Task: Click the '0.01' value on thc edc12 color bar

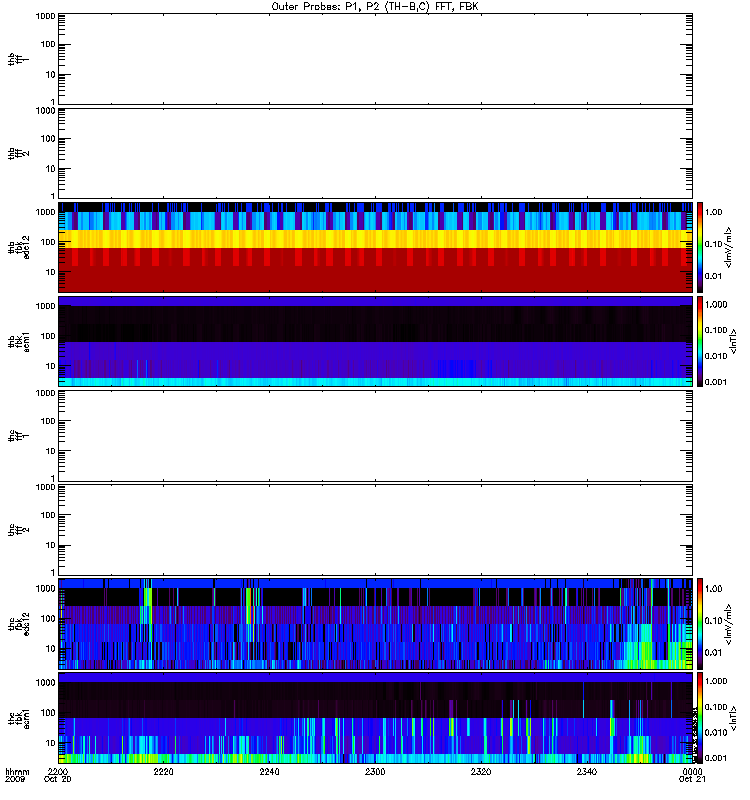Action: click(713, 653)
